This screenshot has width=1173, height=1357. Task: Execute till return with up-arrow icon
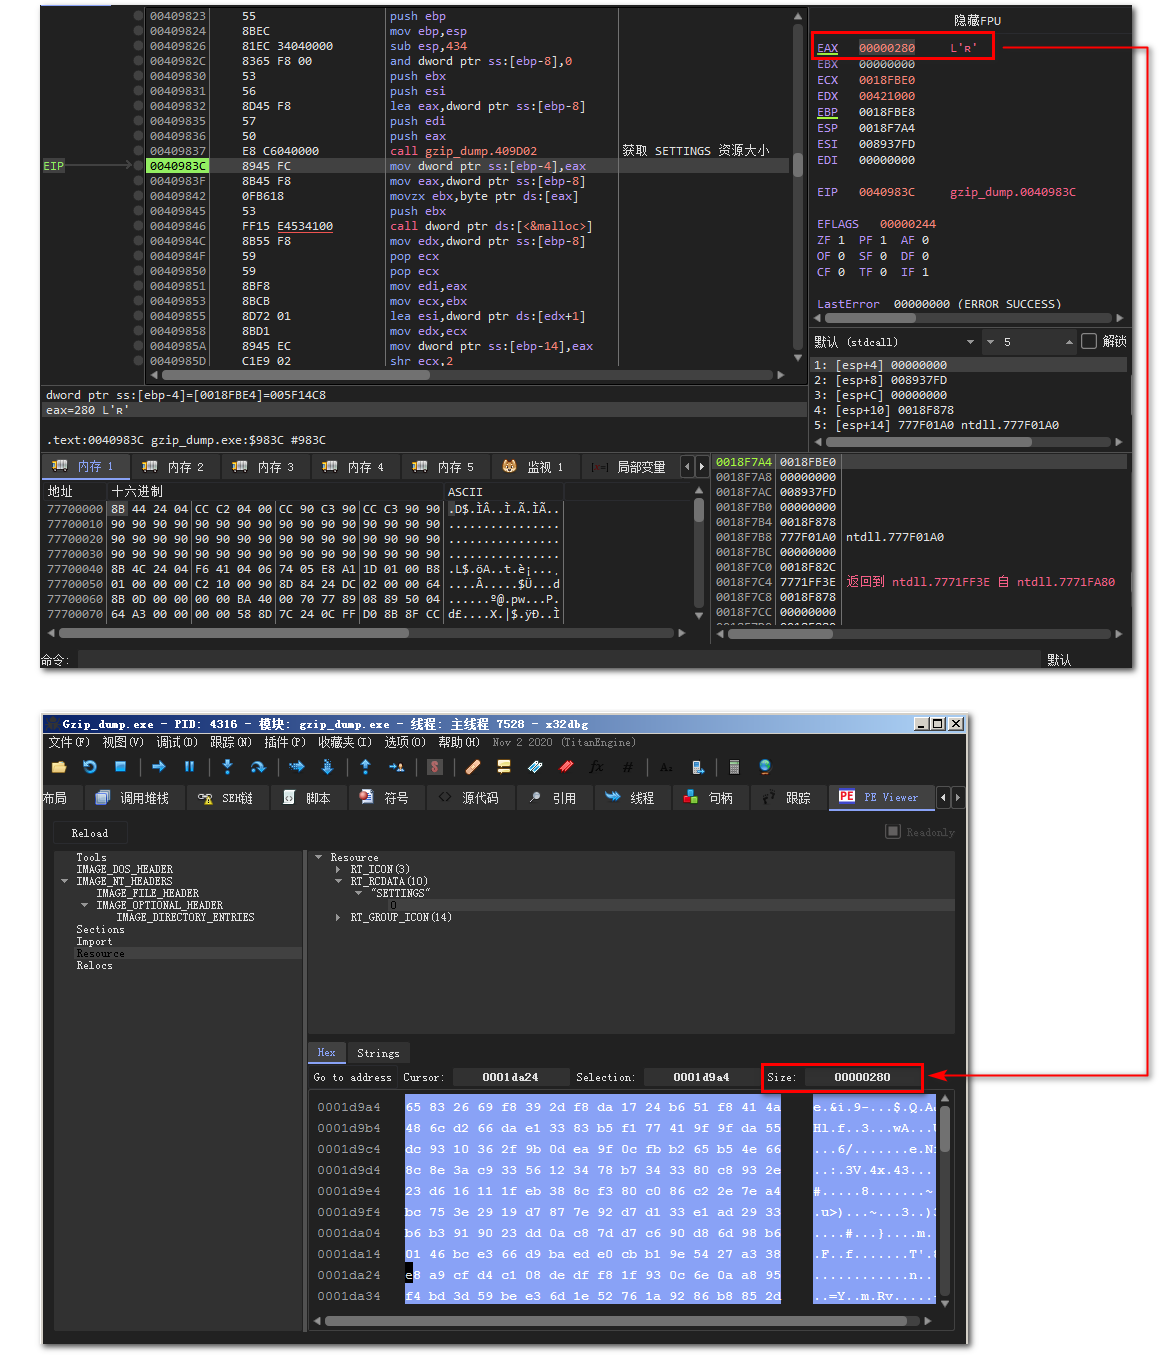click(x=365, y=767)
